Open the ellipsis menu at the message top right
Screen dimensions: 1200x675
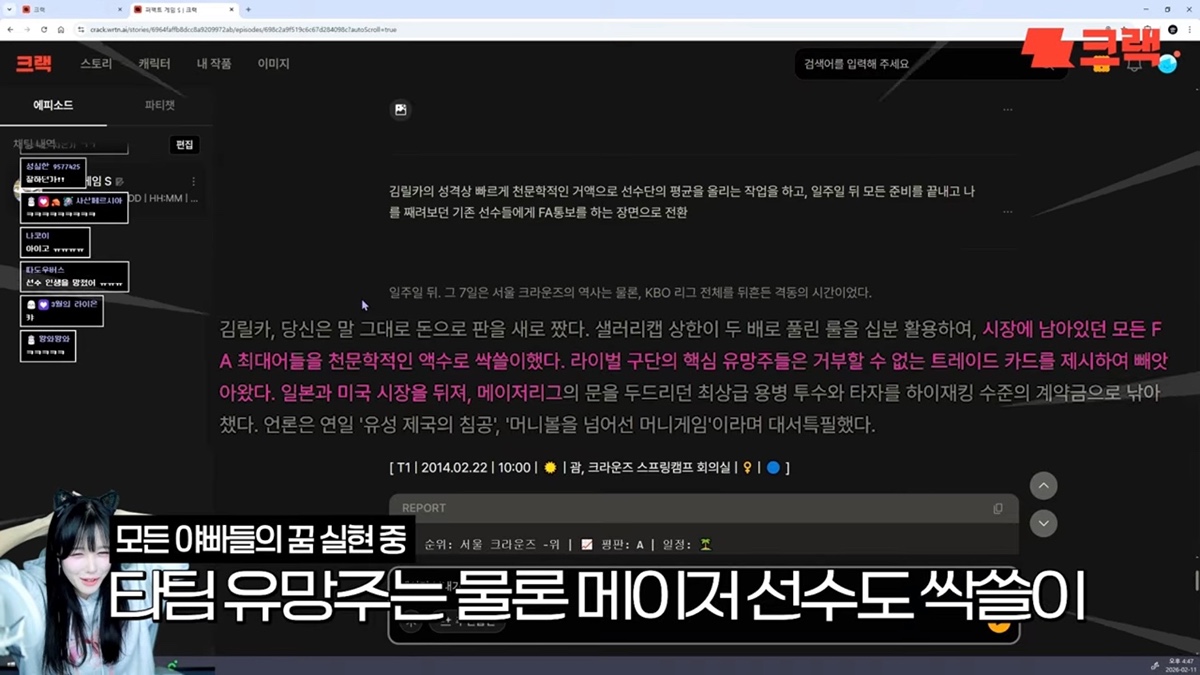pos(1007,110)
